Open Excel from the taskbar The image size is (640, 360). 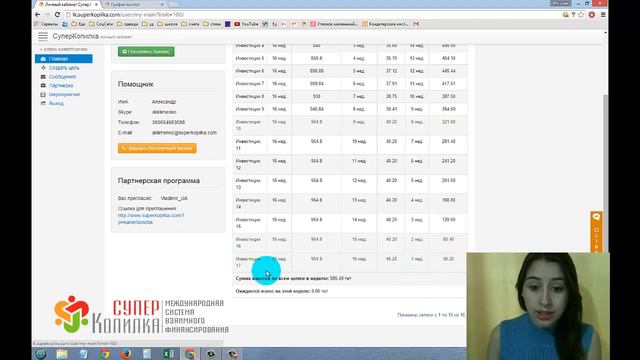[x=168, y=354]
